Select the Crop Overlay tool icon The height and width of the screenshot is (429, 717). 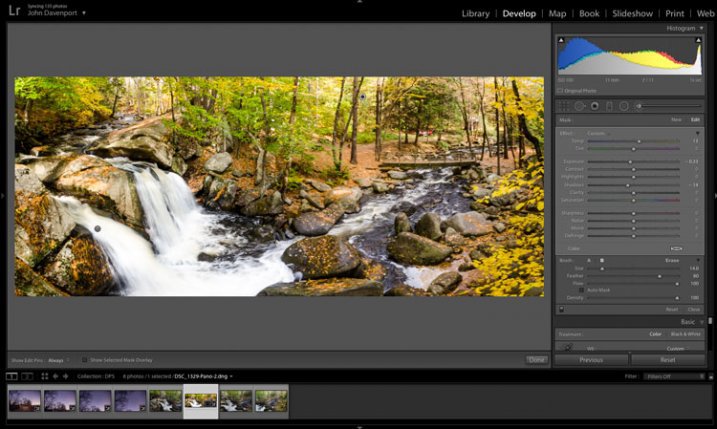[565, 105]
